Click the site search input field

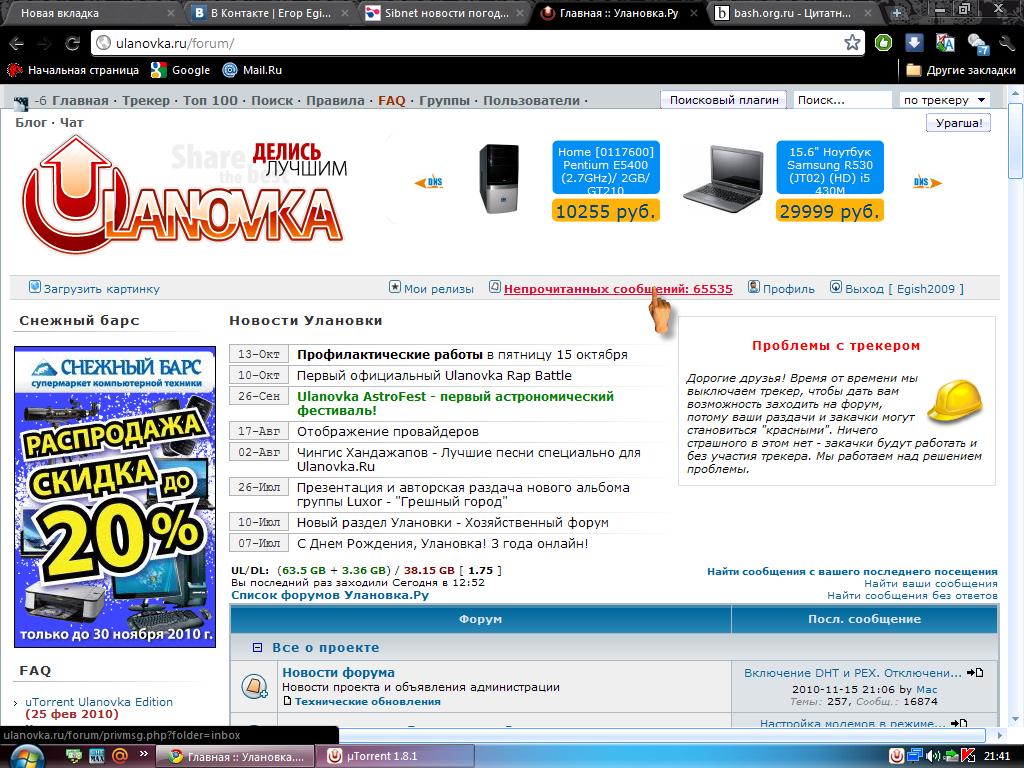840,100
